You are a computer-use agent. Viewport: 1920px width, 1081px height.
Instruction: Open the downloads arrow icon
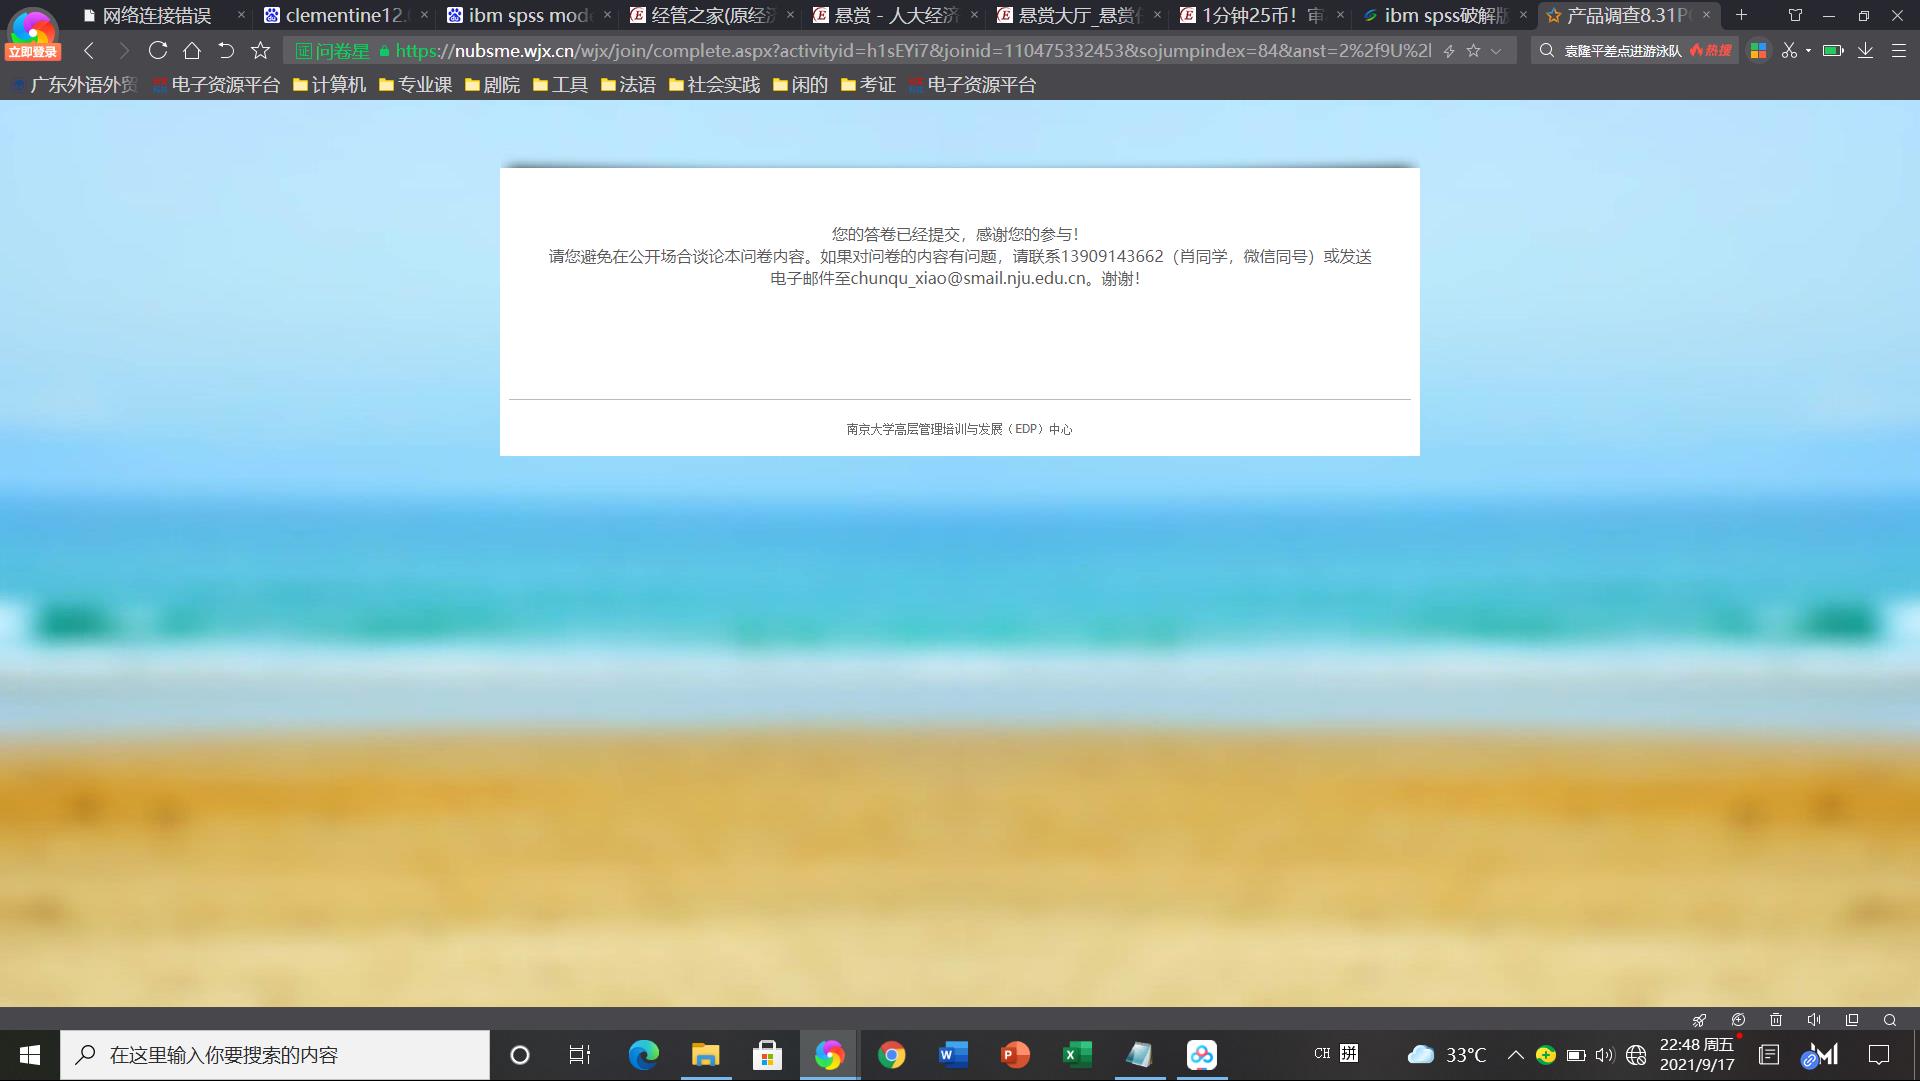pyautogui.click(x=1865, y=50)
